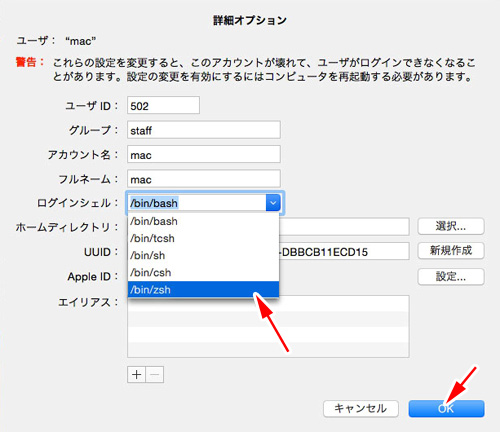The width and height of the screenshot is (500, 432).
Task: Click the アカウント名 text field
Action: tap(204, 154)
